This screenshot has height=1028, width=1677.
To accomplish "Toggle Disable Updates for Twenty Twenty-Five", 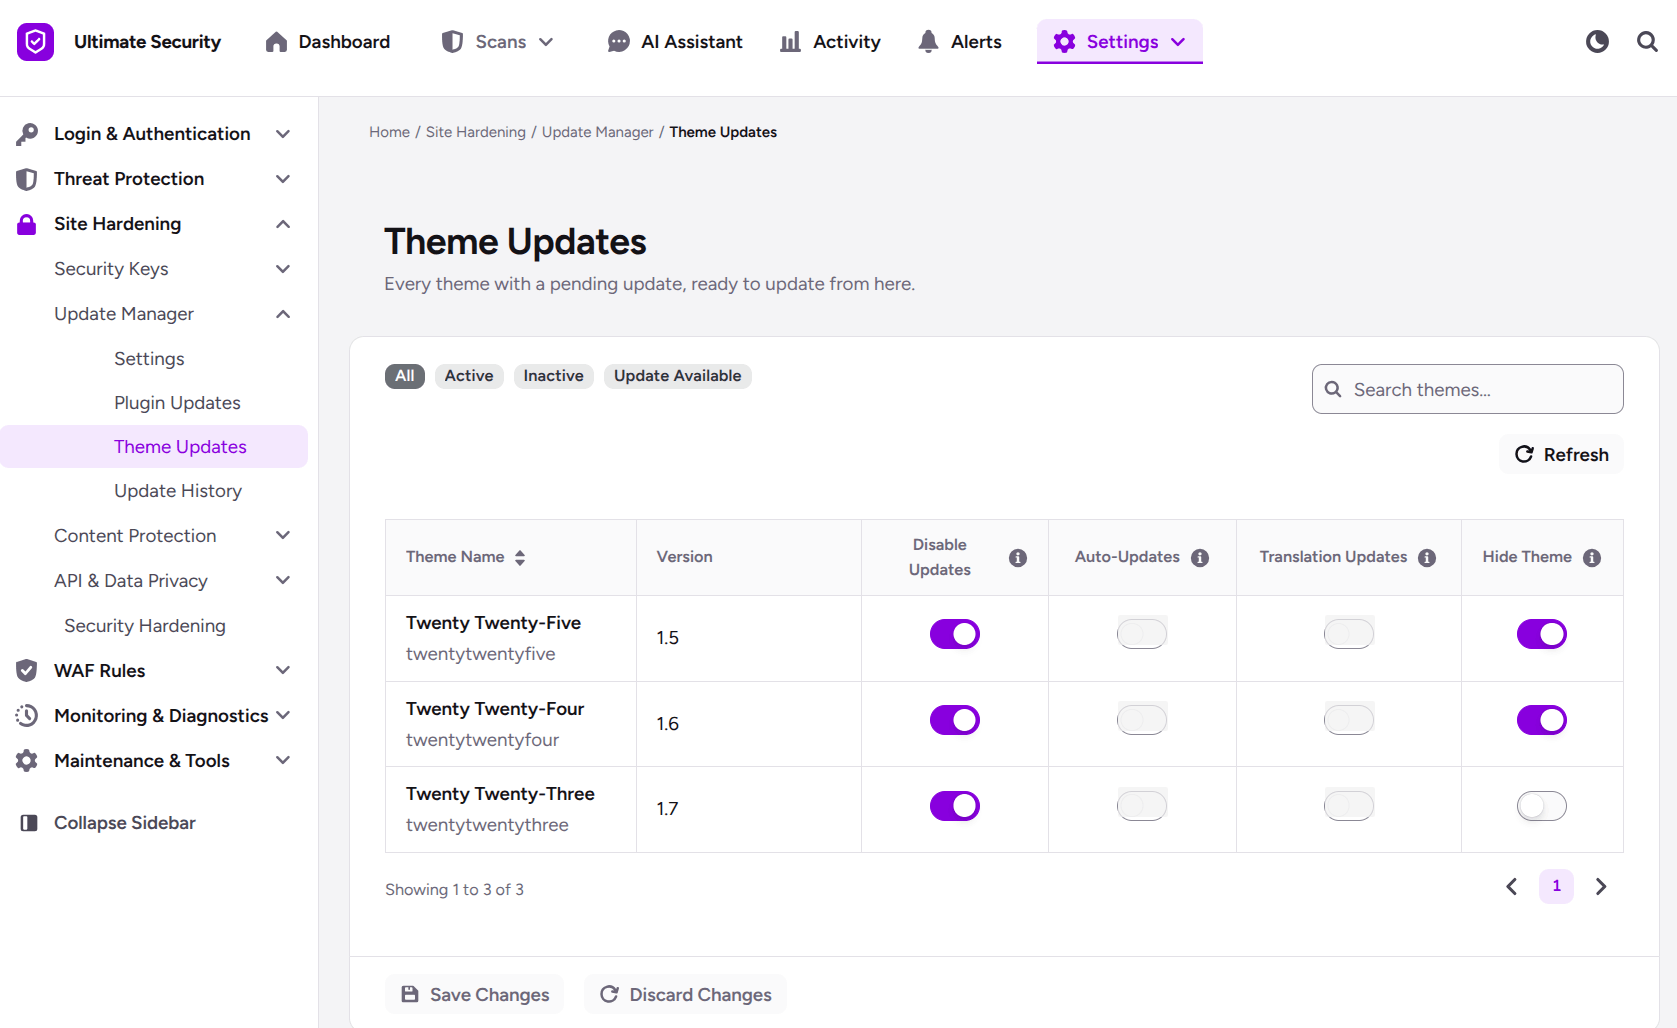I will click(955, 634).
